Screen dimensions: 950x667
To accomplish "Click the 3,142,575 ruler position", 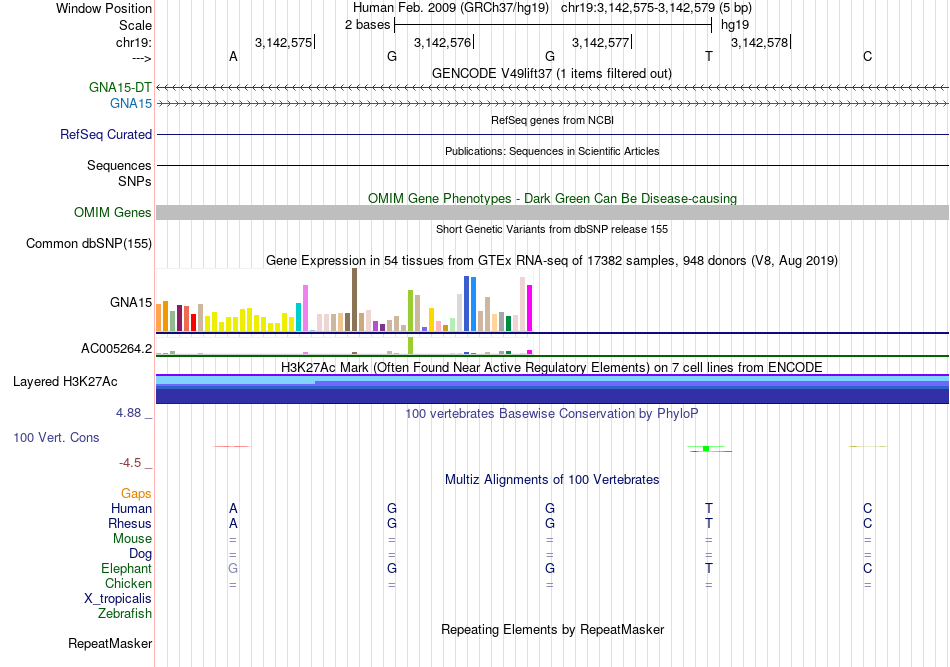I will [x=284, y=42].
